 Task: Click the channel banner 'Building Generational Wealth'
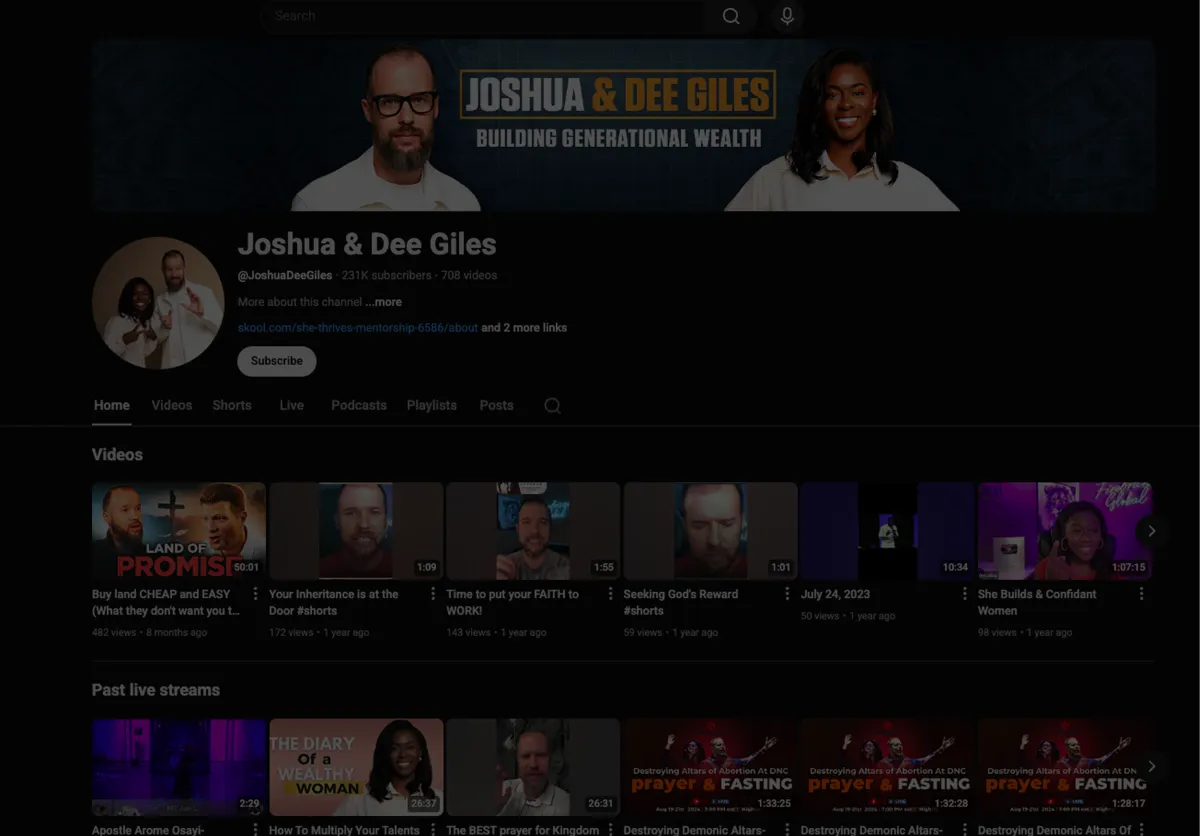(x=623, y=125)
